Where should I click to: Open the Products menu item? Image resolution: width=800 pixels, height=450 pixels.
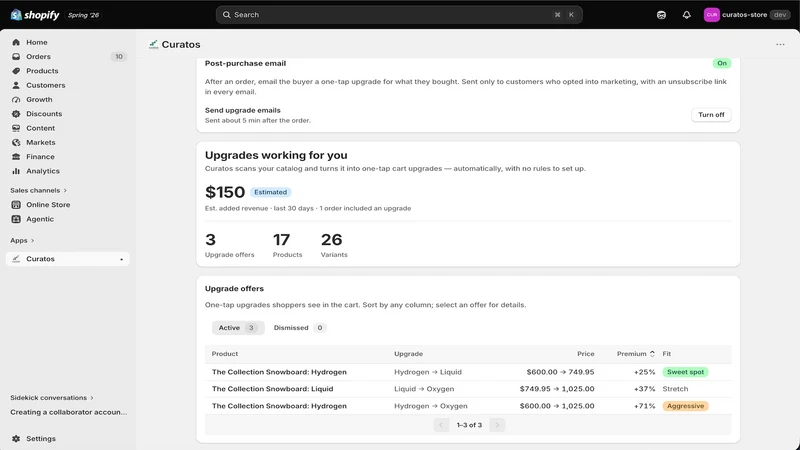(x=67, y=71)
